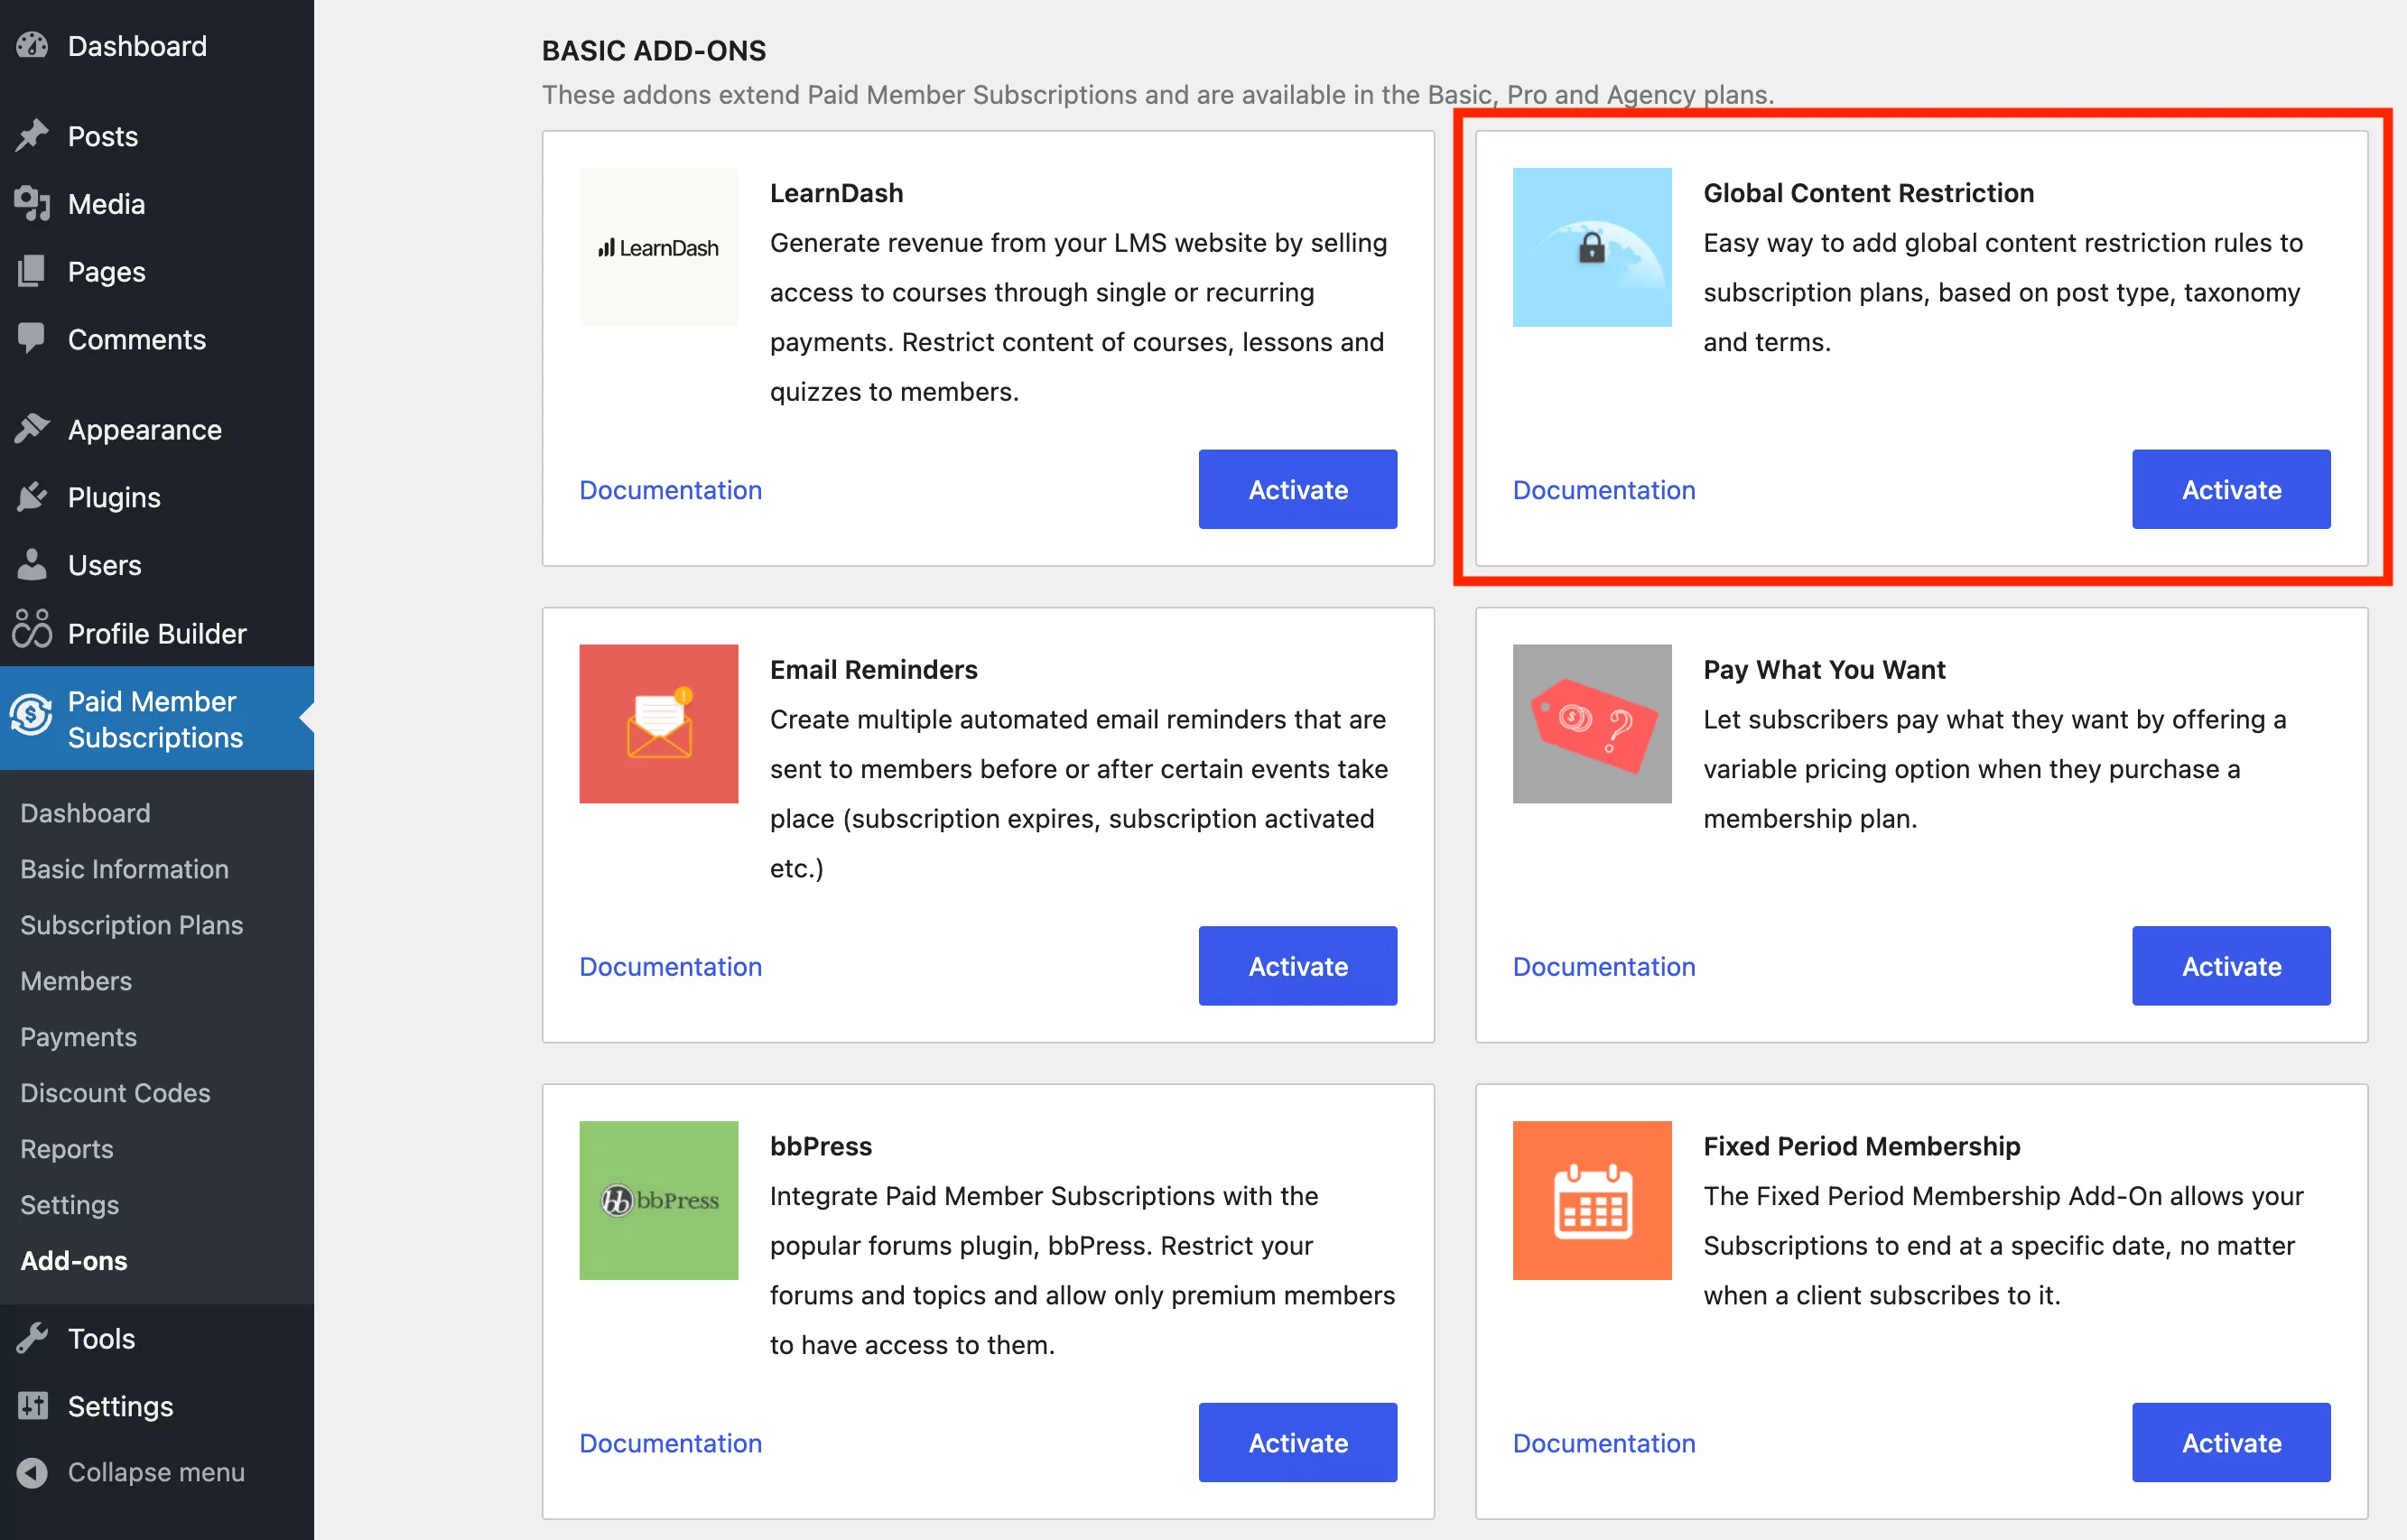This screenshot has height=1540, width=2407.
Task: Open the Users menu
Action: coord(157,565)
